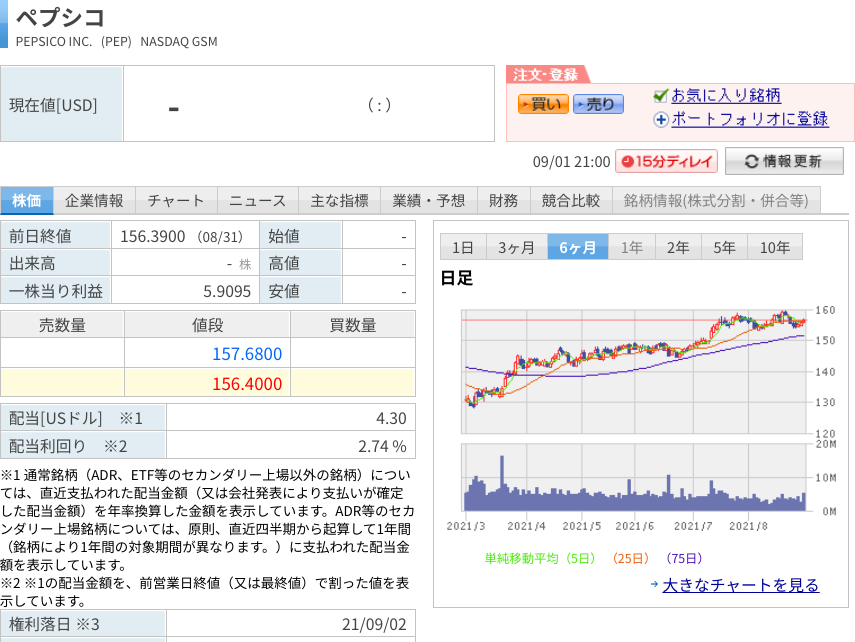Open the 競合比較 tab

click(571, 201)
